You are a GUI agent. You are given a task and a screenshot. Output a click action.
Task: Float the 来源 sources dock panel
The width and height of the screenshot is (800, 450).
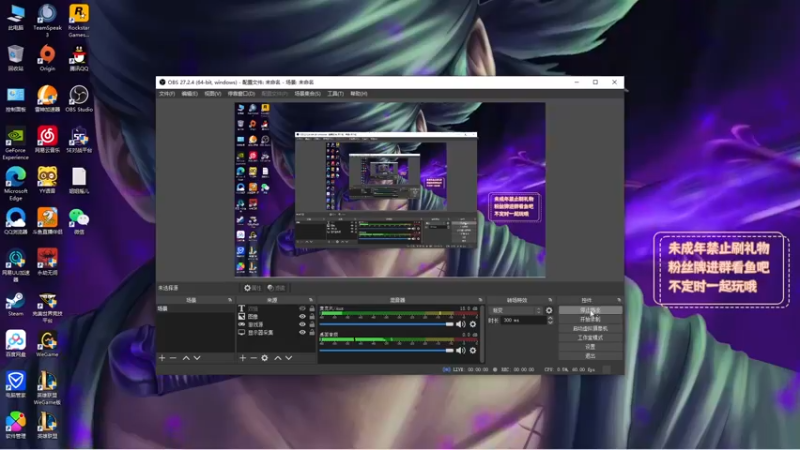311,300
